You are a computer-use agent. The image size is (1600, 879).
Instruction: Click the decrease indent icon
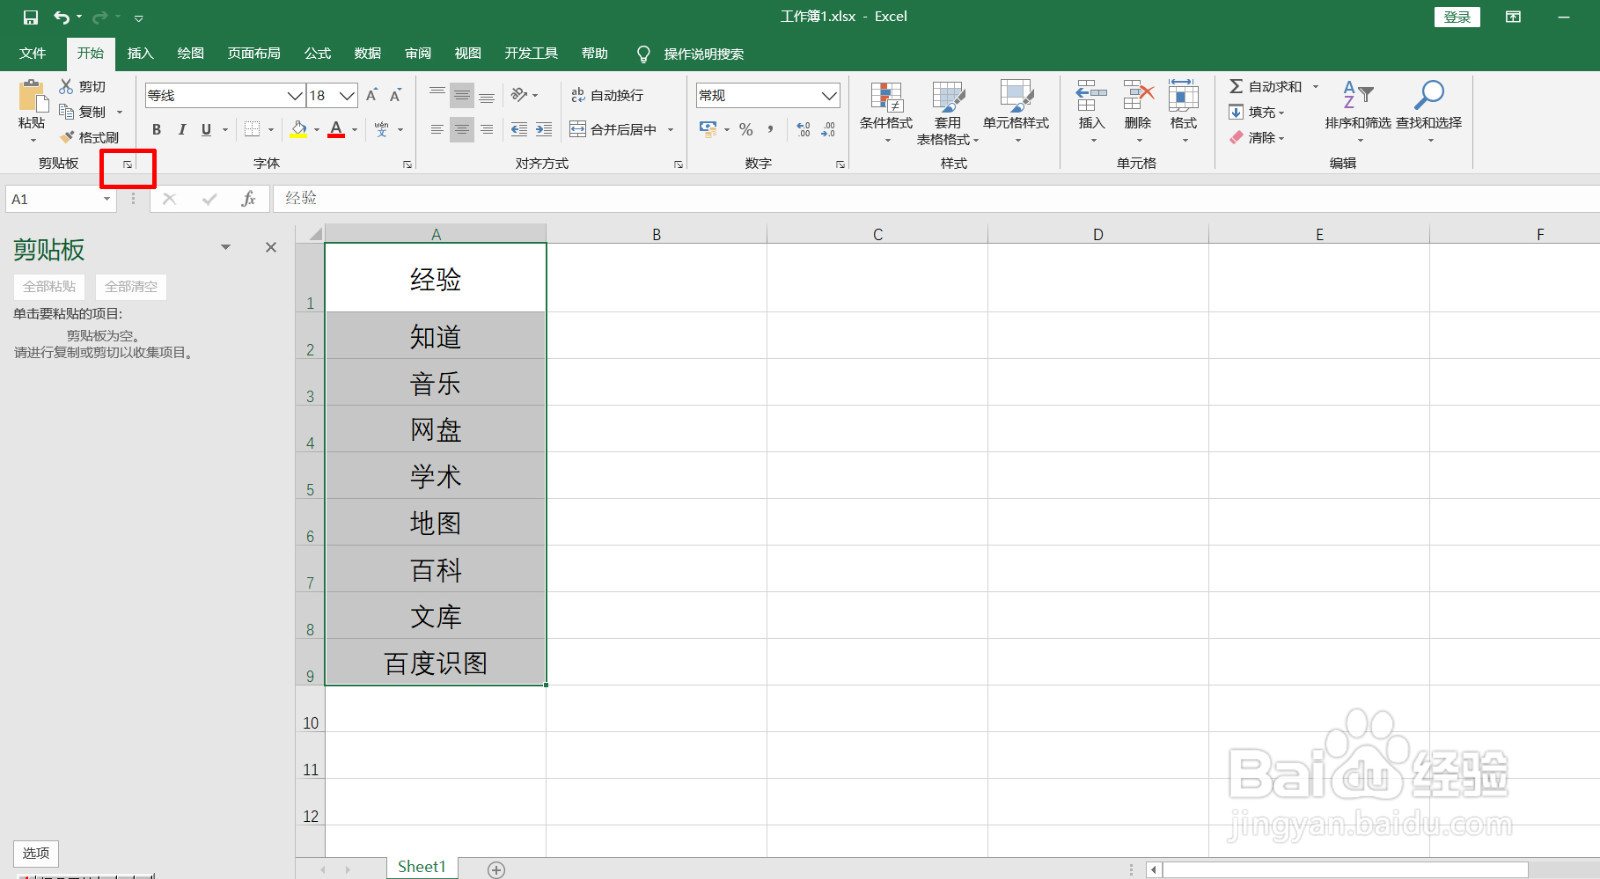[519, 129]
